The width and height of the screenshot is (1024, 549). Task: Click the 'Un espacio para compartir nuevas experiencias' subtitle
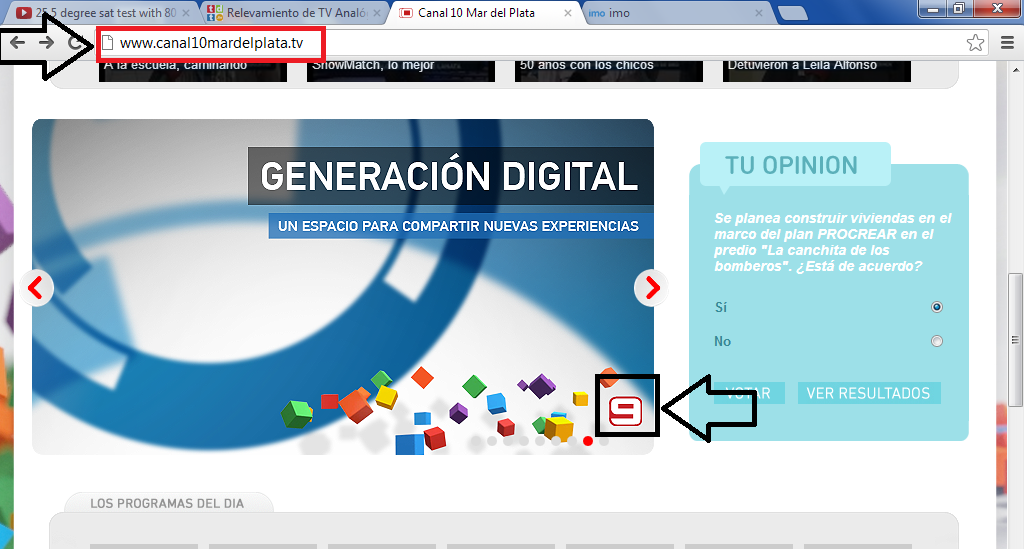458,226
